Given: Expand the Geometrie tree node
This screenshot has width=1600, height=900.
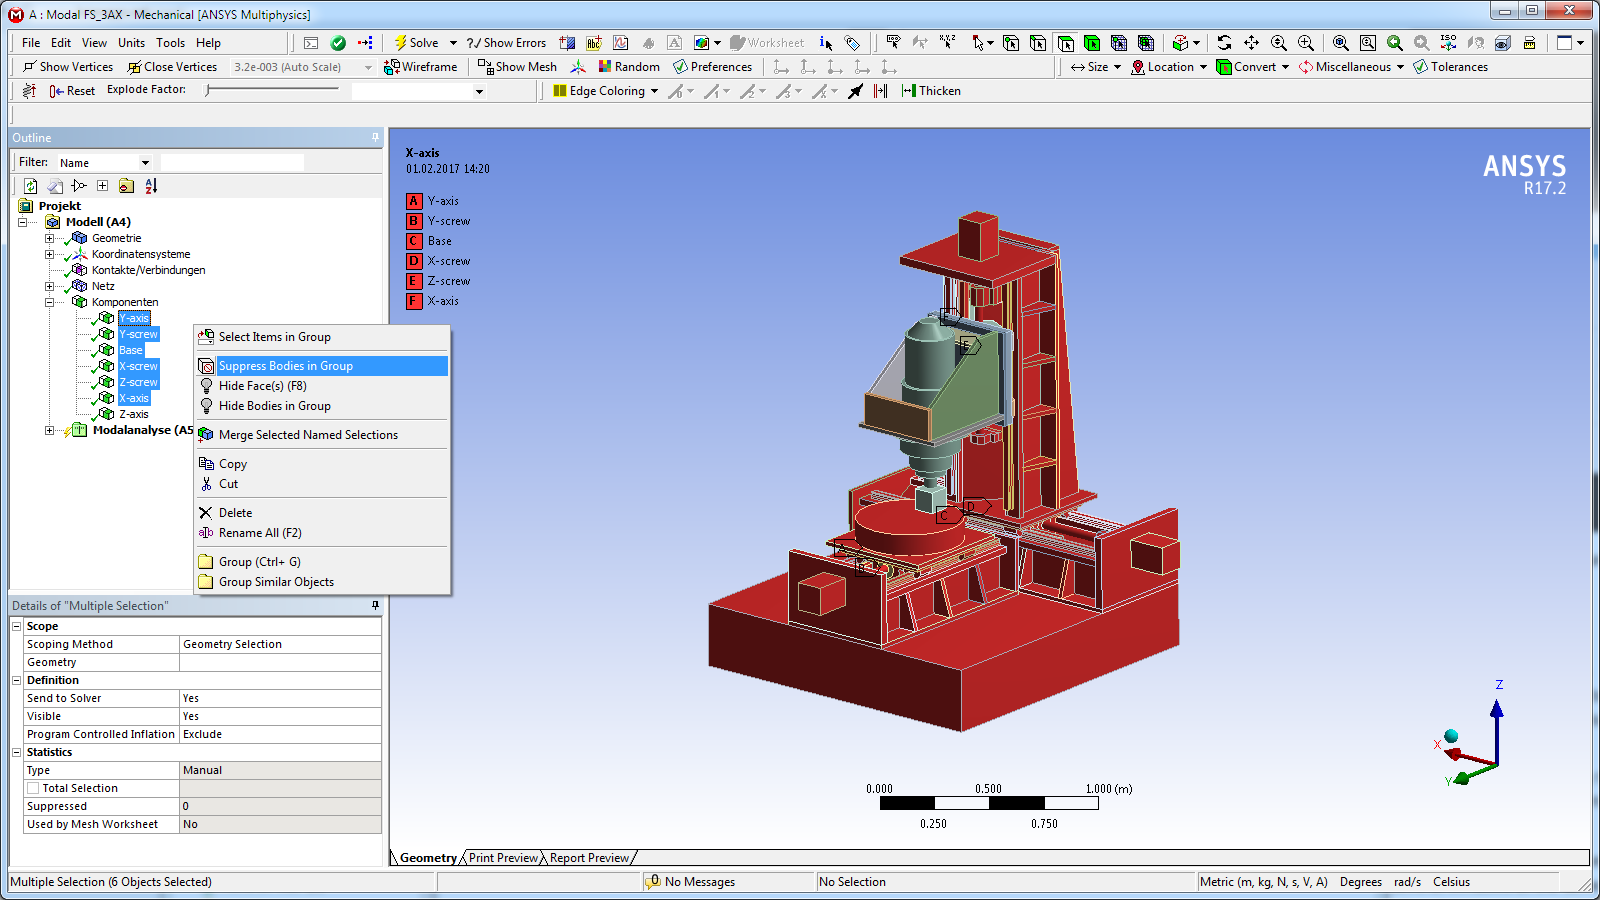Looking at the screenshot, I should 49,238.
